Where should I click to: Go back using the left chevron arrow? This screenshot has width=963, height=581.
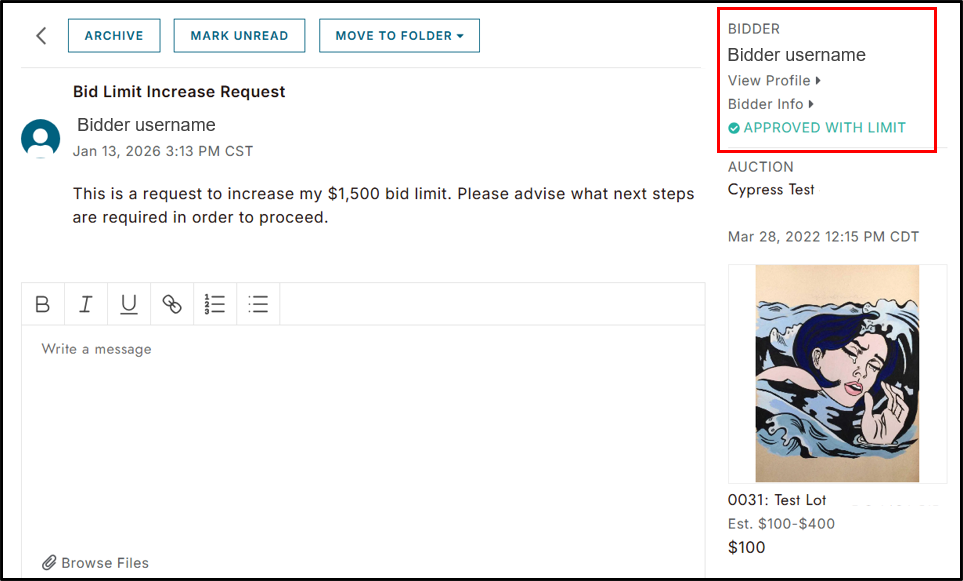(41, 36)
